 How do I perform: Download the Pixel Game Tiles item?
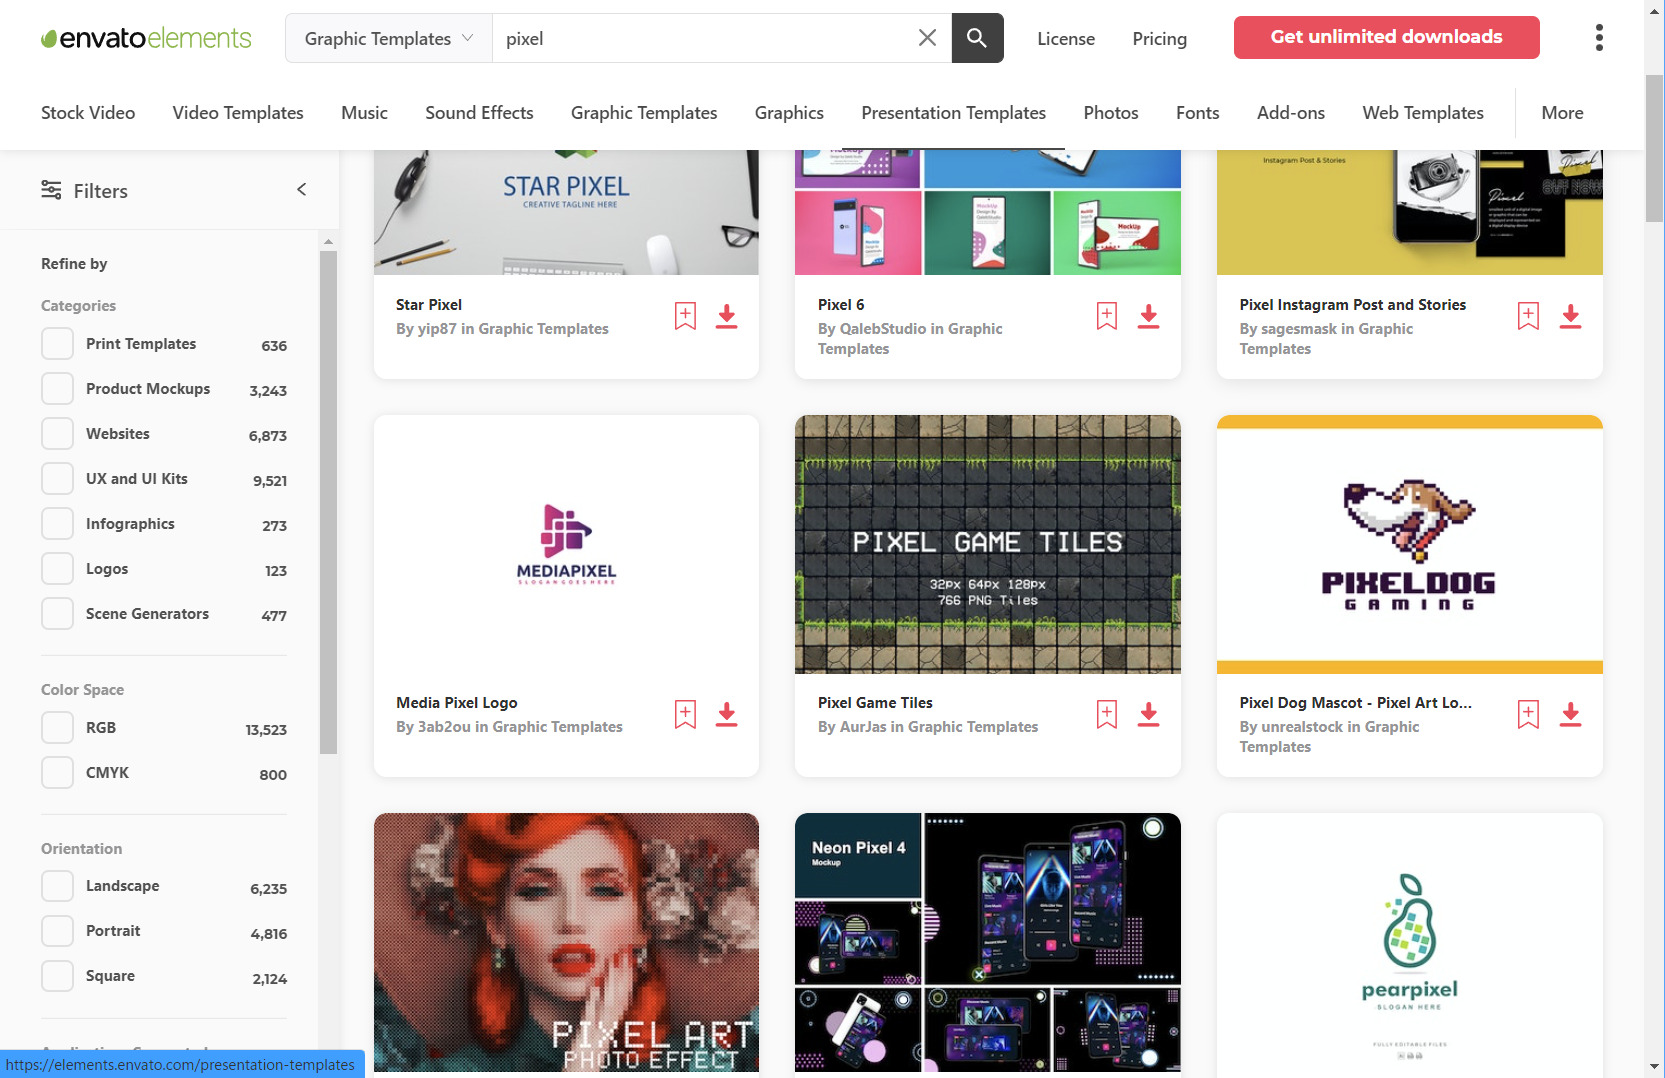(1149, 714)
